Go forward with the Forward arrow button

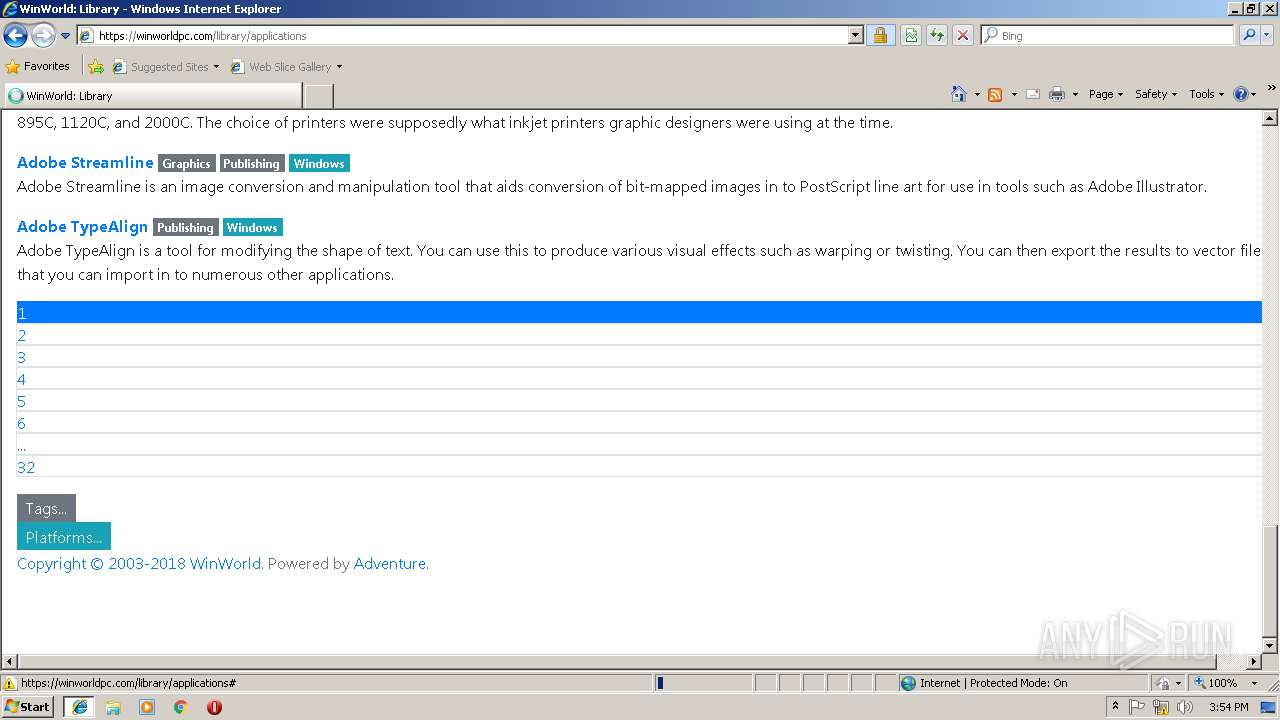coord(43,36)
